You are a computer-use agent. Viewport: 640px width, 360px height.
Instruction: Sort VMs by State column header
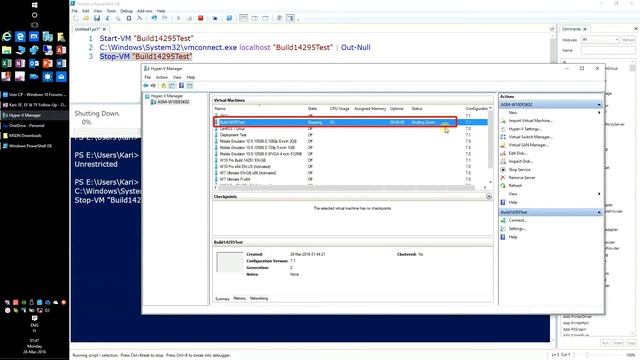click(x=312, y=109)
